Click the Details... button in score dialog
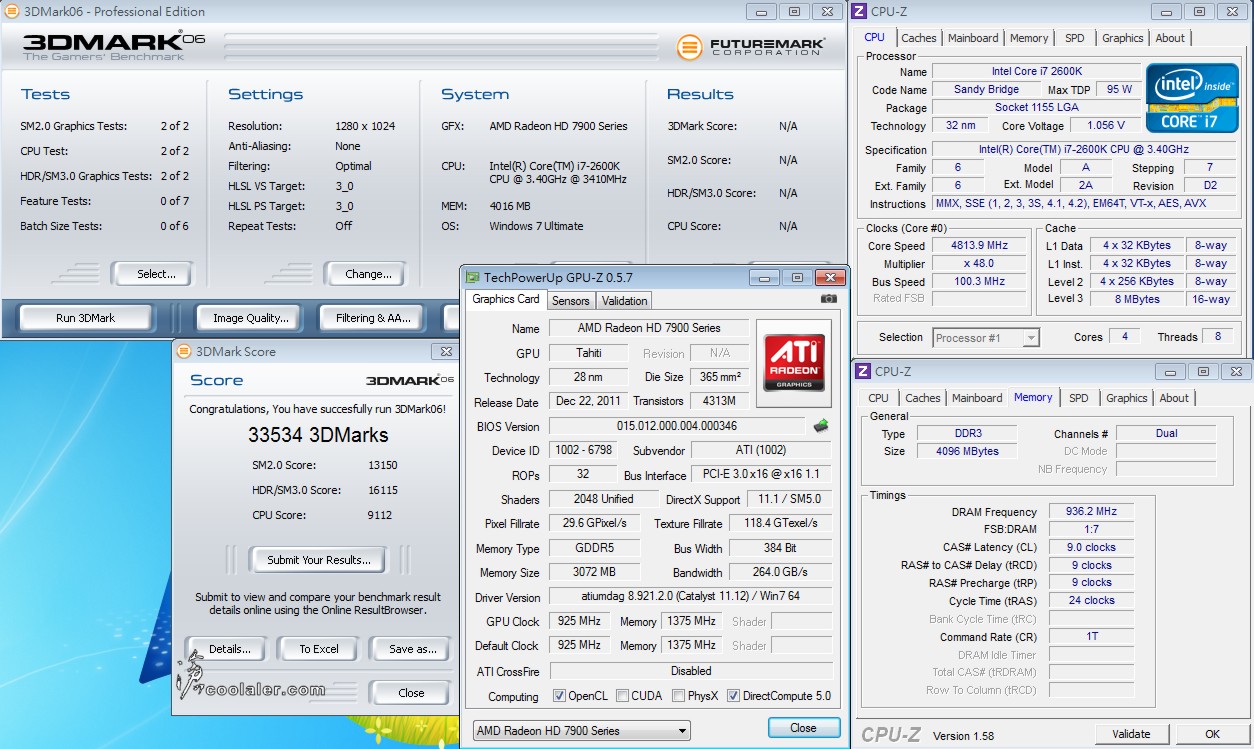 tap(229, 649)
